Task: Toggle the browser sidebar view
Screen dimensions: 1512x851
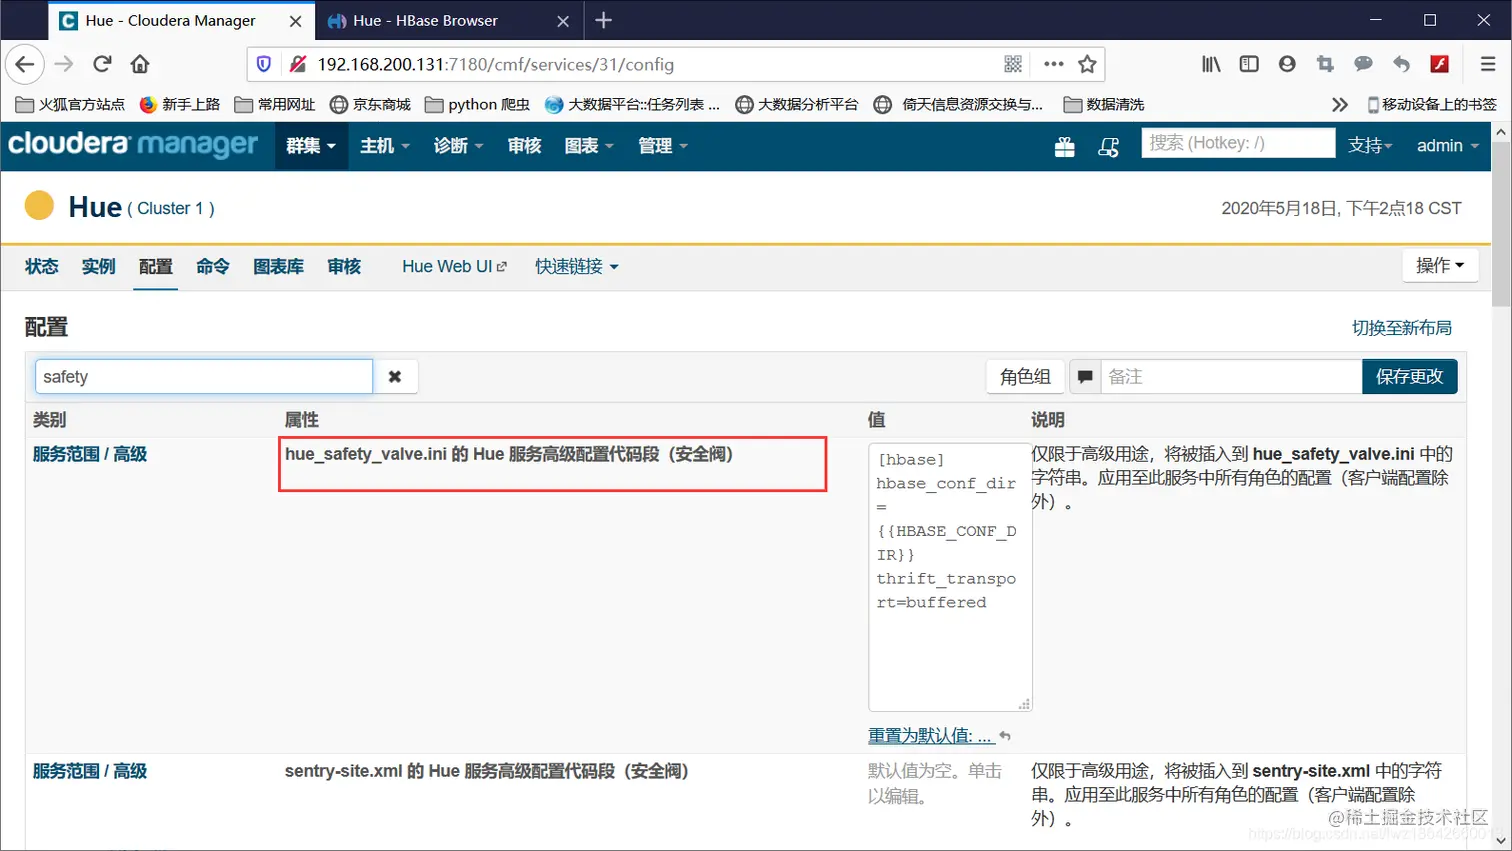Action: click(1249, 64)
